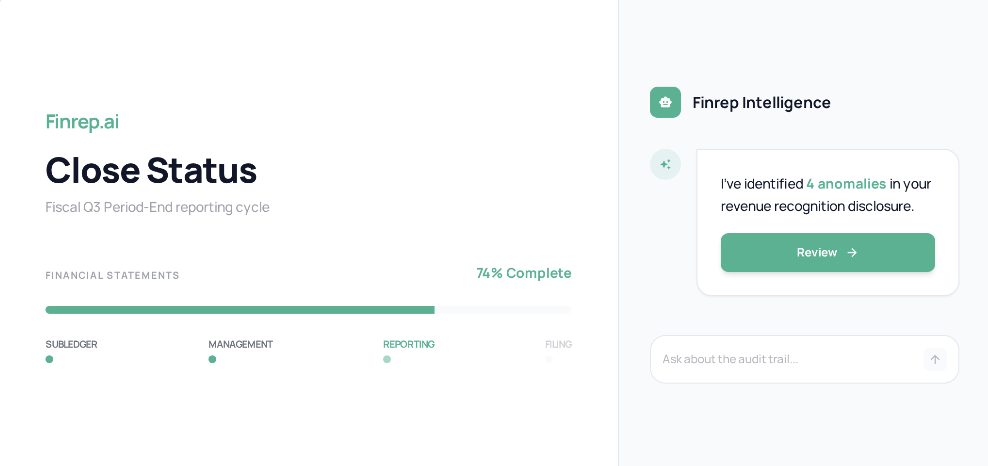Click the arrow icon inside Review button
The width and height of the screenshot is (988, 466).
[x=852, y=253]
